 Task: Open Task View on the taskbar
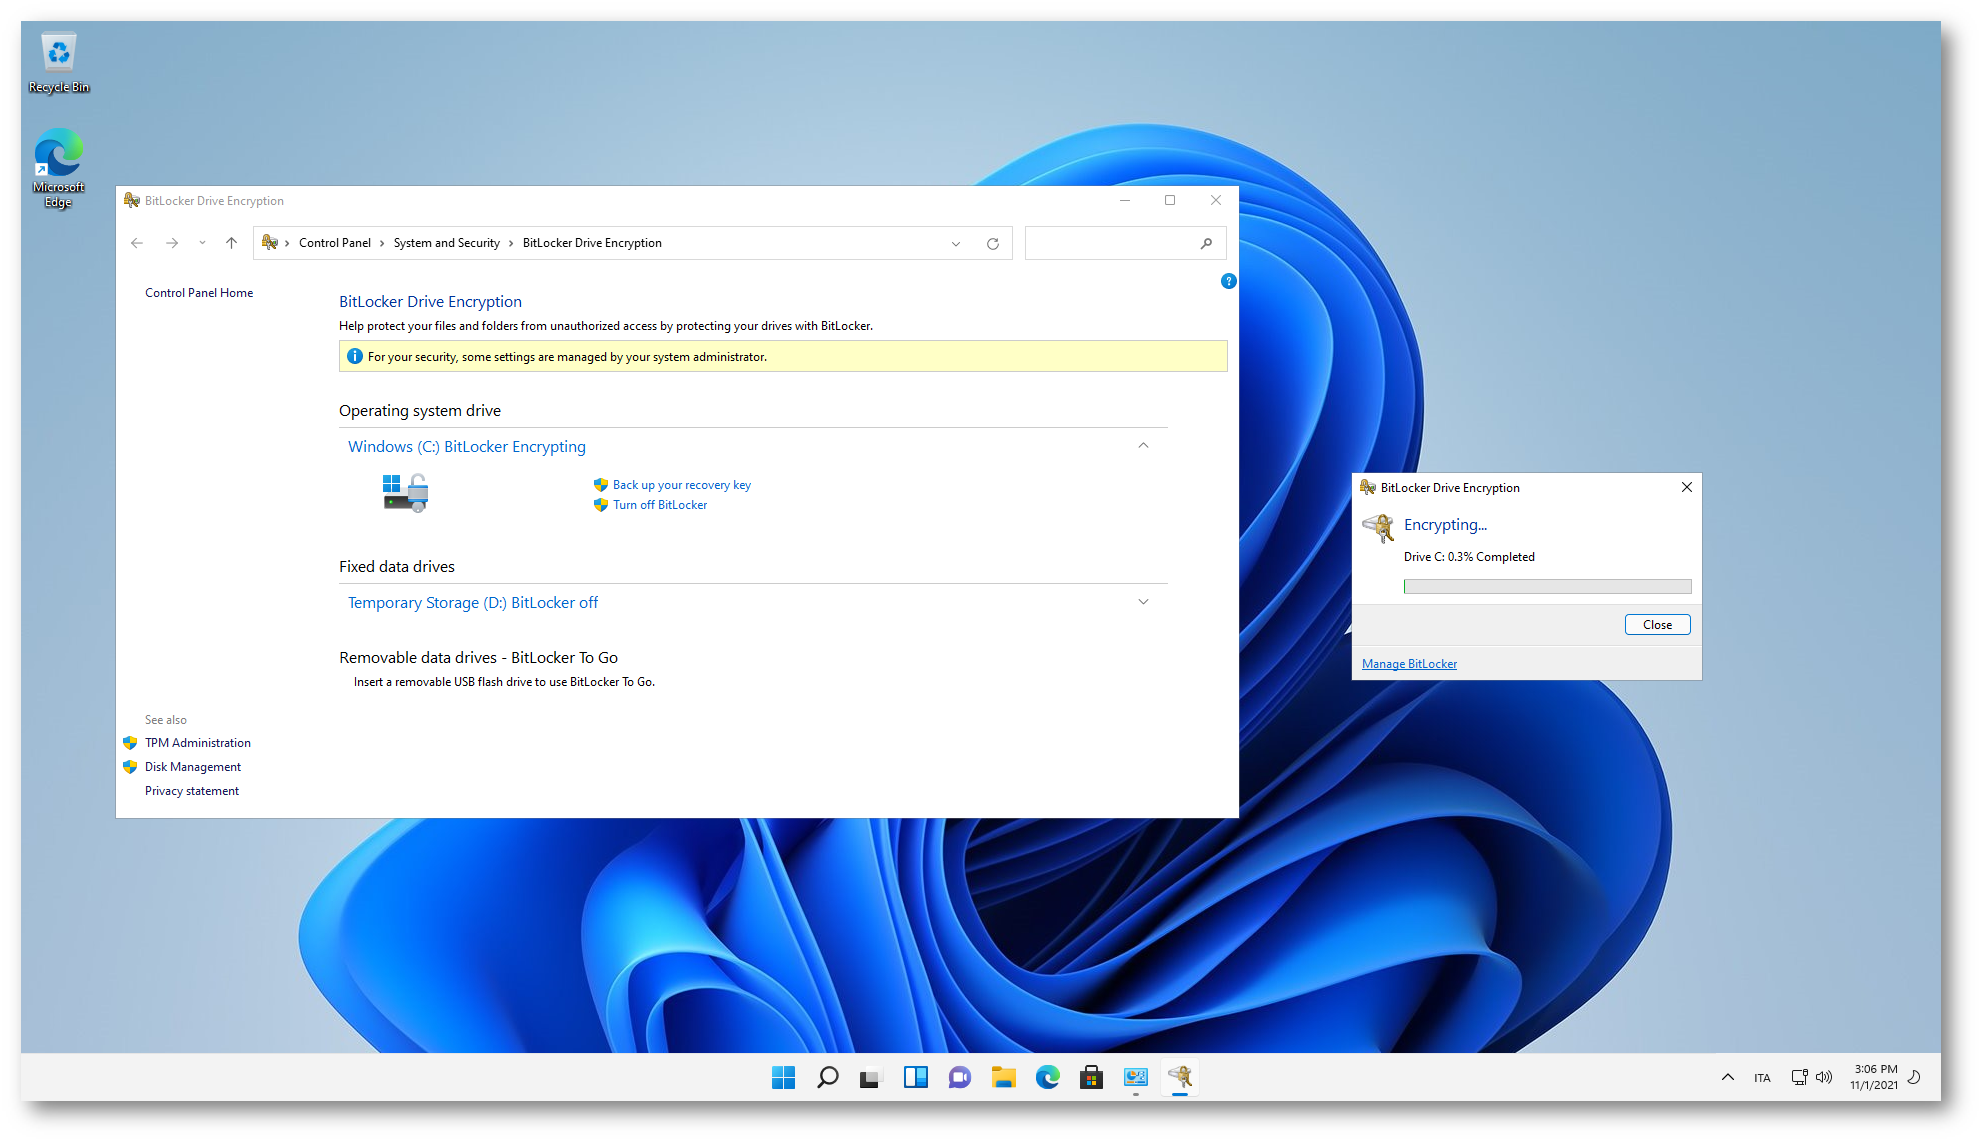pyautogui.click(x=871, y=1077)
